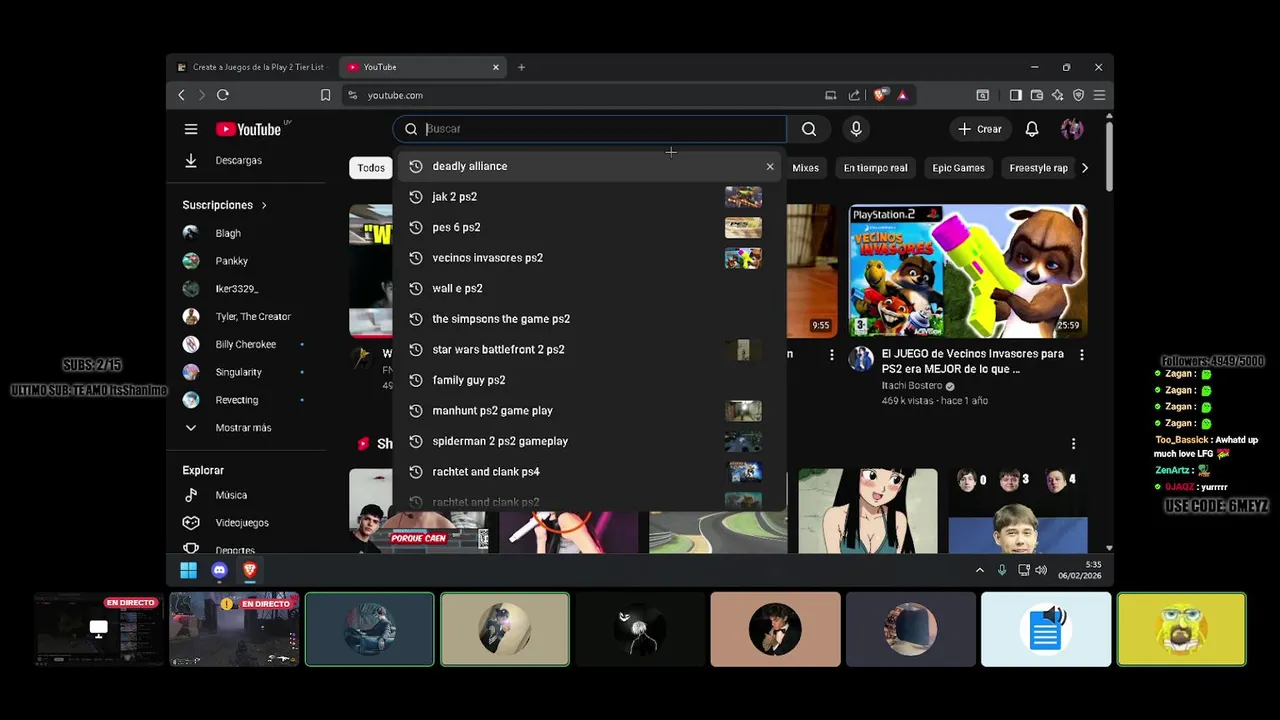The width and height of the screenshot is (1280, 720).
Task: Toggle the browser sidebar panel
Action: pos(1015,95)
